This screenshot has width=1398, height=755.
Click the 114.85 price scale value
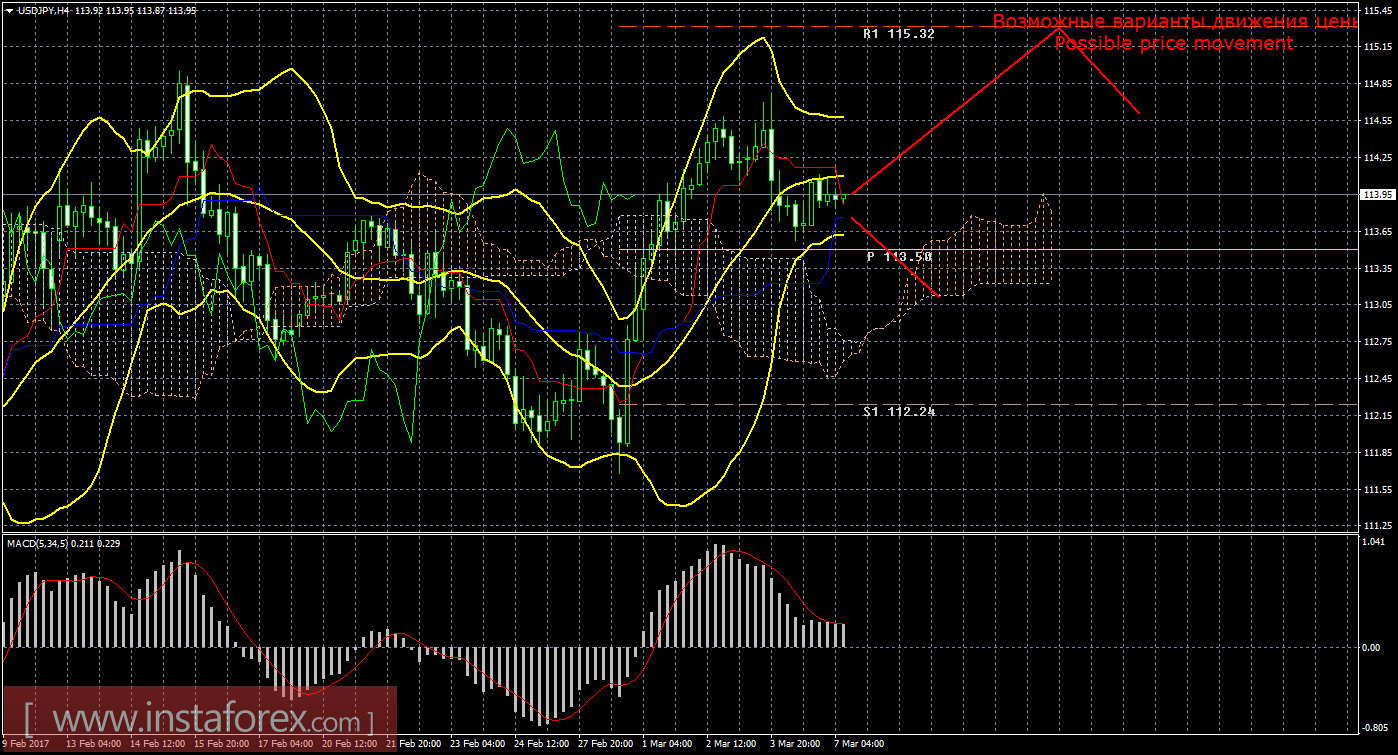click(1379, 84)
